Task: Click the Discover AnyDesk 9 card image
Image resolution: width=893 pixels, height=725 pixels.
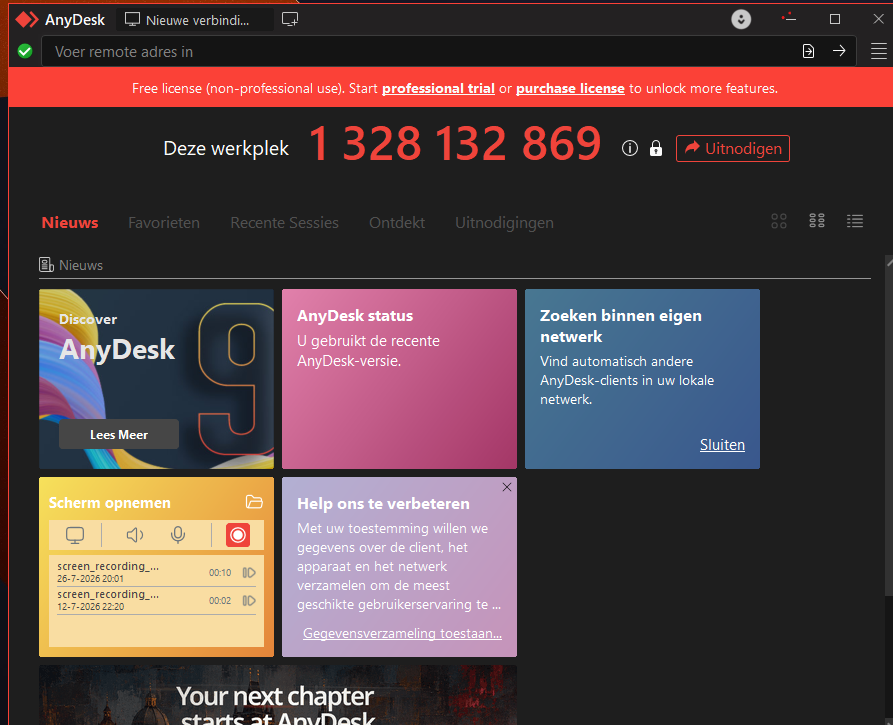Action: coord(156,379)
